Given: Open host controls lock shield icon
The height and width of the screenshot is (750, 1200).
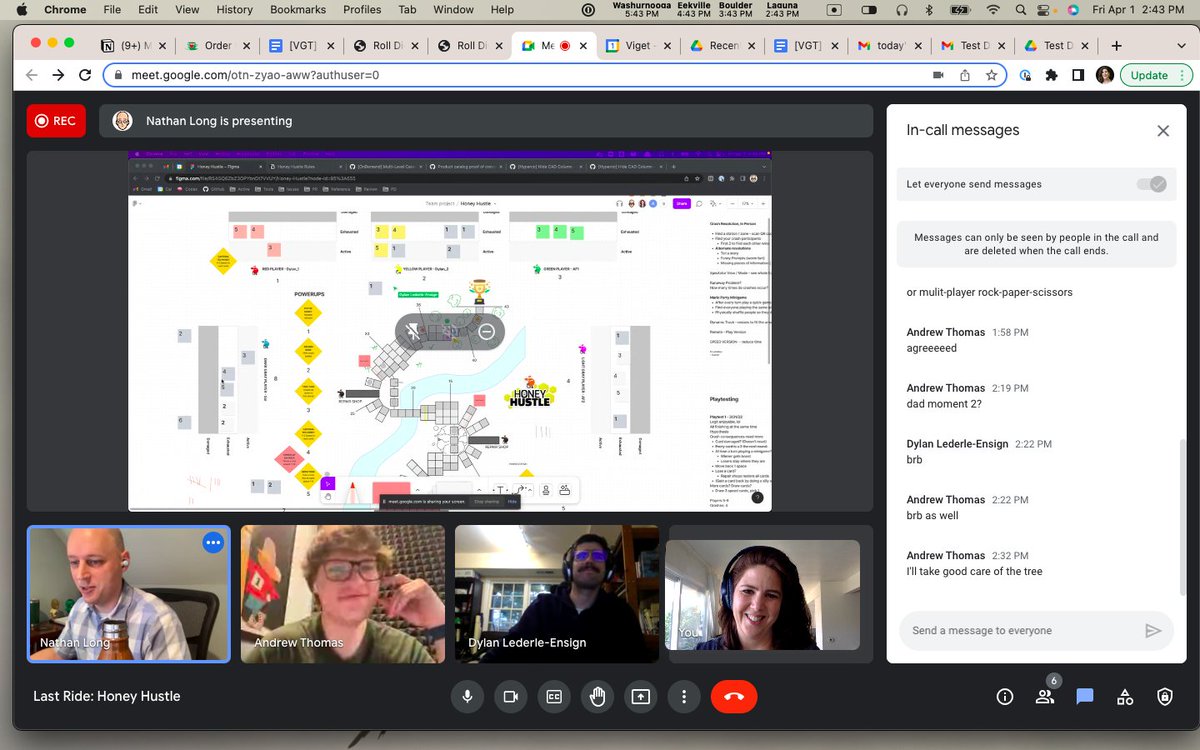Looking at the screenshot, I should coord(1165,697).
